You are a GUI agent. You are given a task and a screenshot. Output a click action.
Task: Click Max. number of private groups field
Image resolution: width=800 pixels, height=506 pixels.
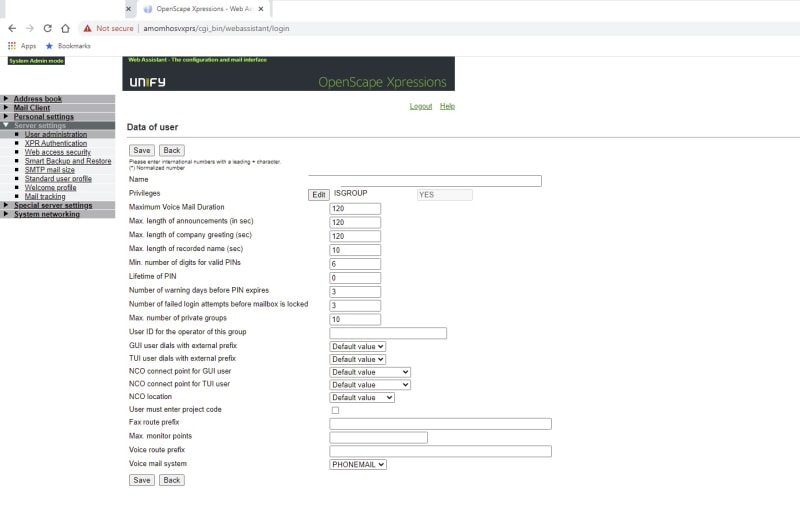[355, 319]
